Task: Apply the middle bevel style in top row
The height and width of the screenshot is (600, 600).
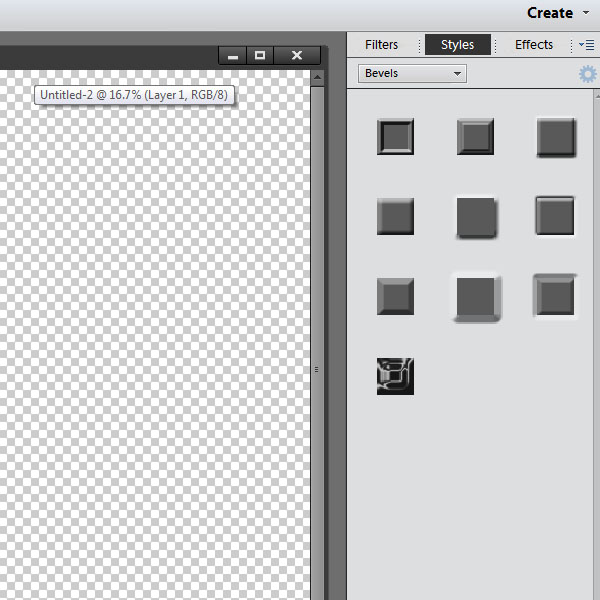Action: (x=475, y=137)
